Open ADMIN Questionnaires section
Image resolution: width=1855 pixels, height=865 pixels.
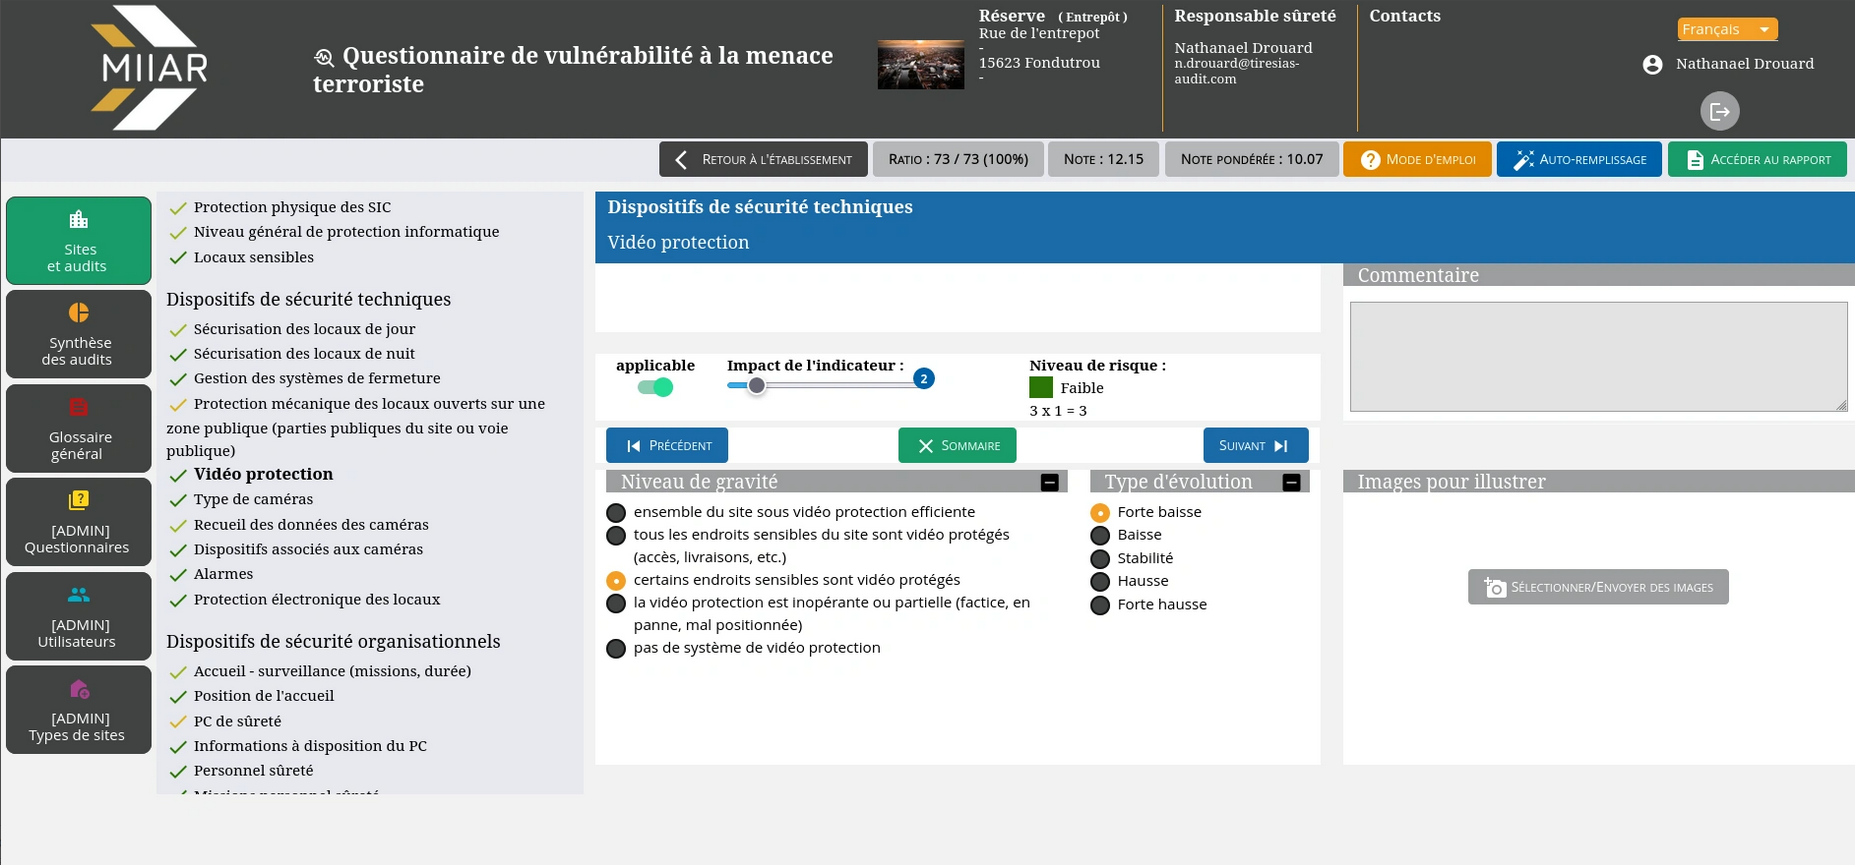(x=79, y=522)
